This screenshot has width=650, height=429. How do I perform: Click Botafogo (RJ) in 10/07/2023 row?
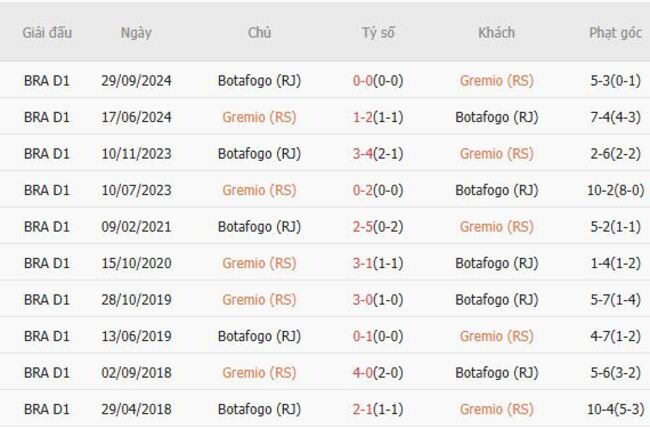coord(496,190)
